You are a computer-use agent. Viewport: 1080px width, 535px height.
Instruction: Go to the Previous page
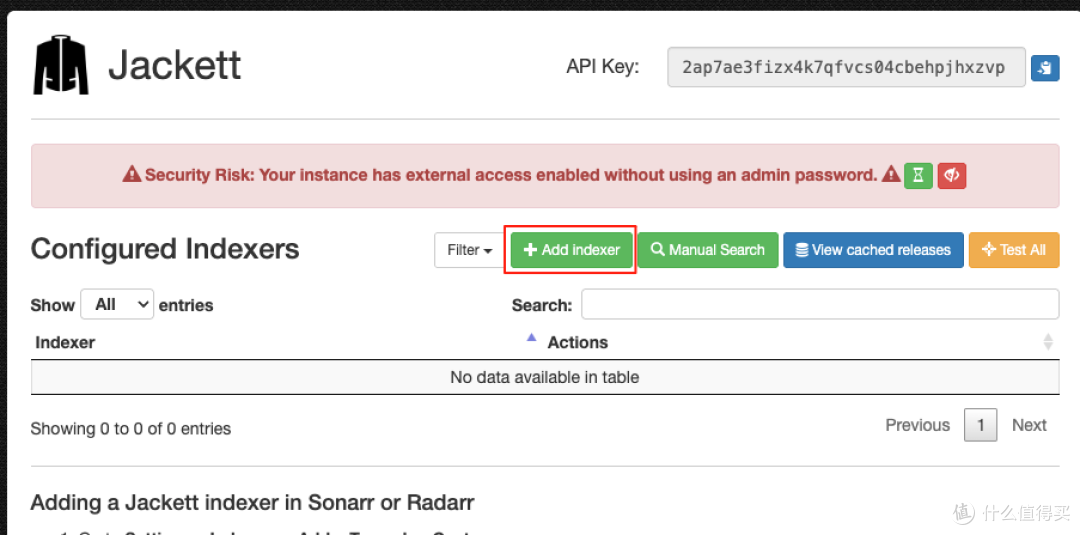tap(917, 426)
